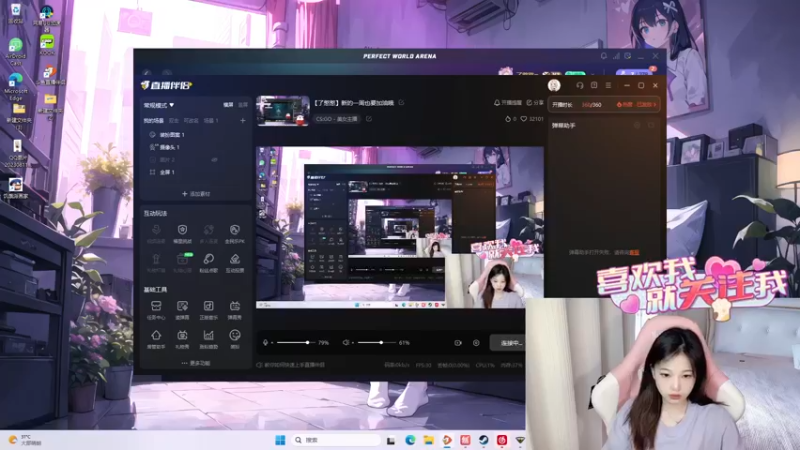
Task: Open the 弹幕秀 danmaku show tool
Action: 235,310
